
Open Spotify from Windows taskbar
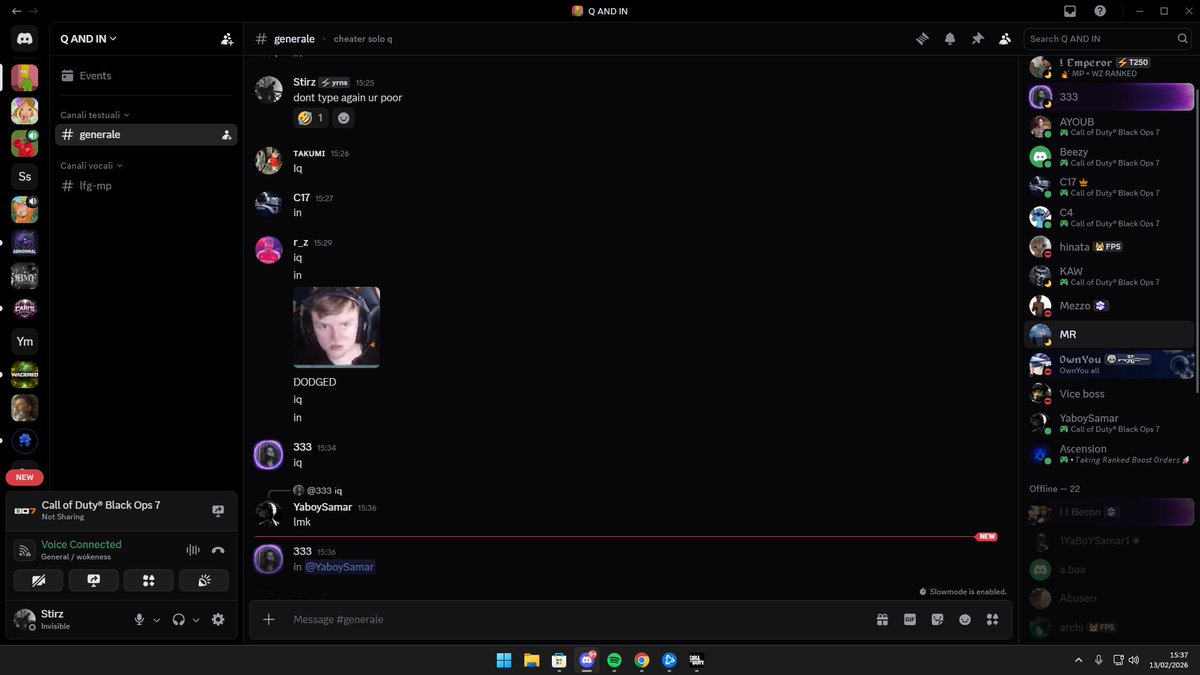[x=614, y=660]
